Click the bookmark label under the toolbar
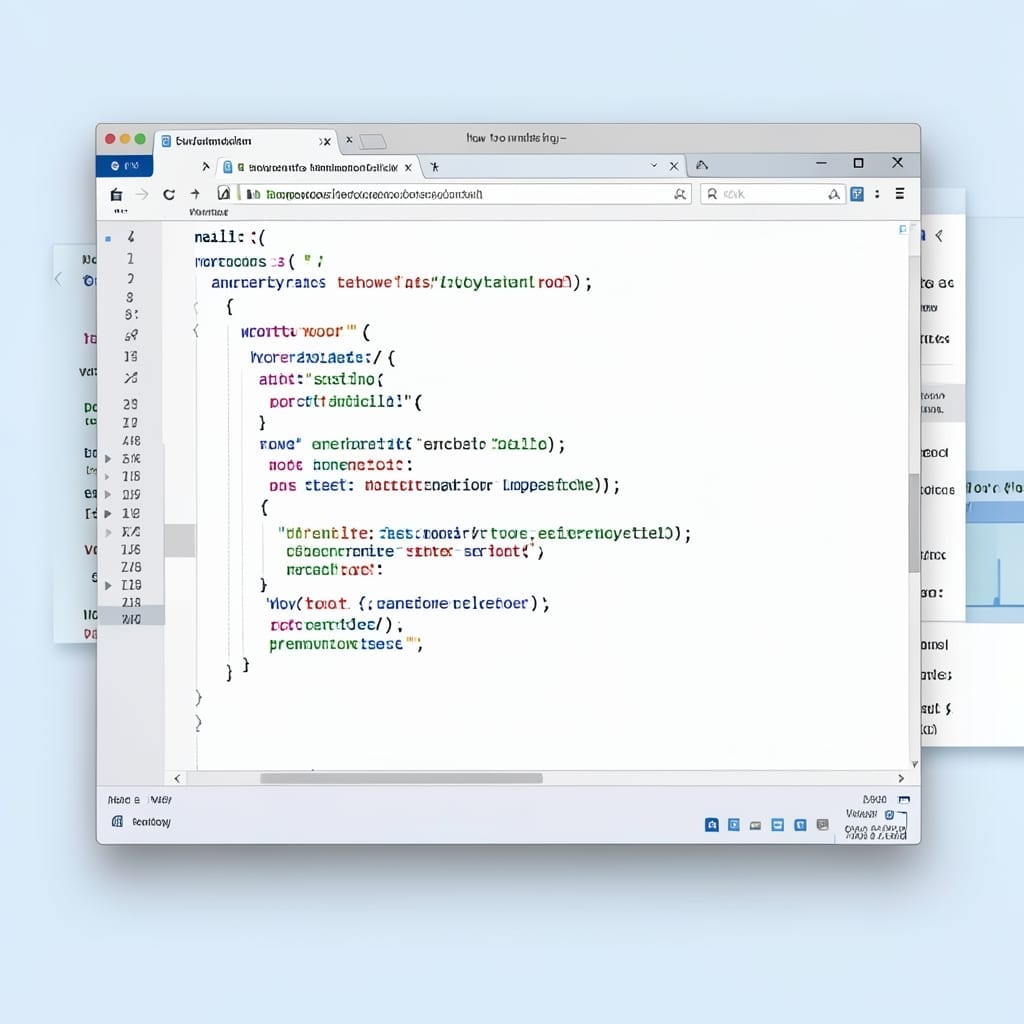1024x1024 pixels. tap(208, 212)
